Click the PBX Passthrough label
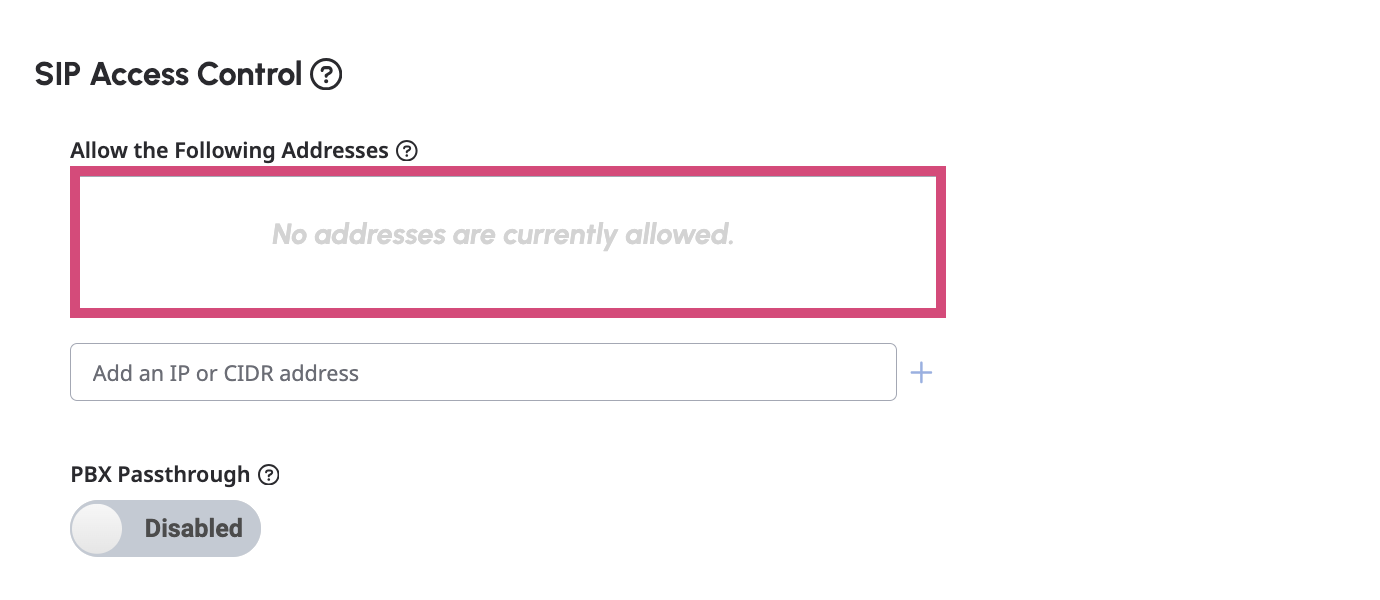Viewport: 1380px width, 600px height. 158,475
